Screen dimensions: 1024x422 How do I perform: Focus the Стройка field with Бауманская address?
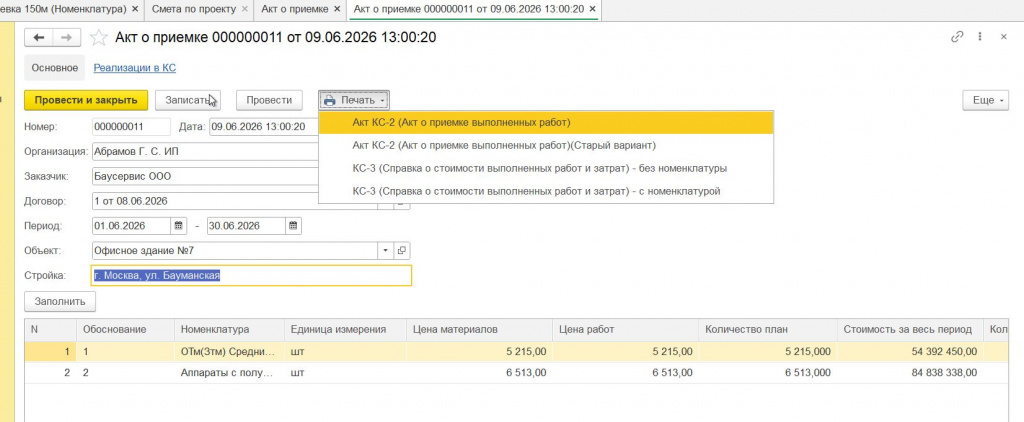coord(251,276)
